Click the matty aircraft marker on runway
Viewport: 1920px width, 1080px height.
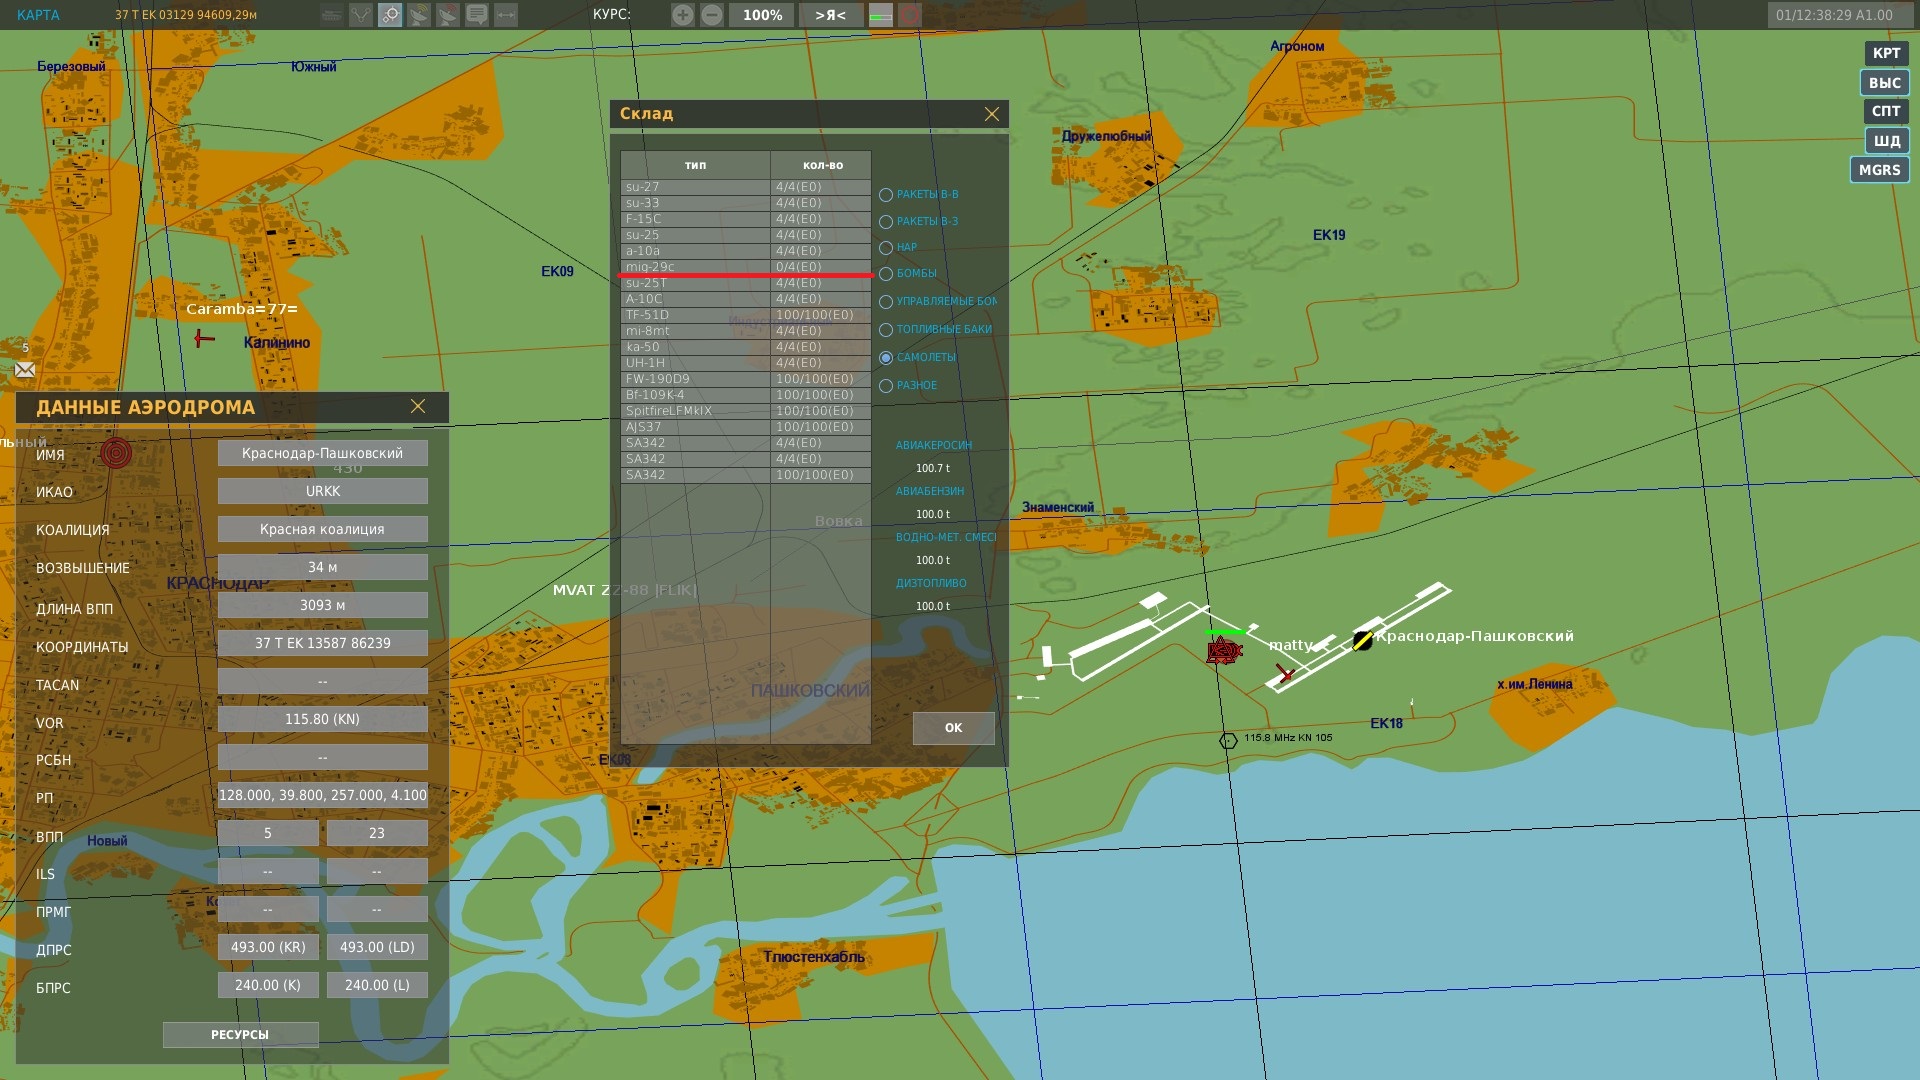point(1285,673)
